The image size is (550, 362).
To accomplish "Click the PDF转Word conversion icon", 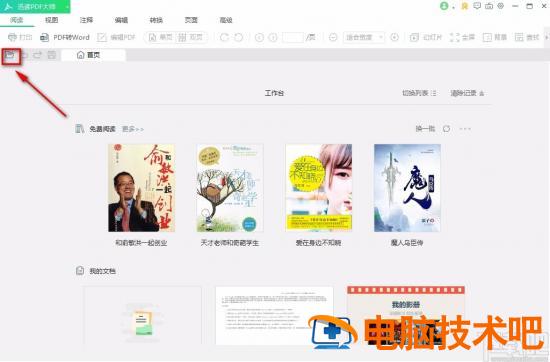I will tap(44, 37).
